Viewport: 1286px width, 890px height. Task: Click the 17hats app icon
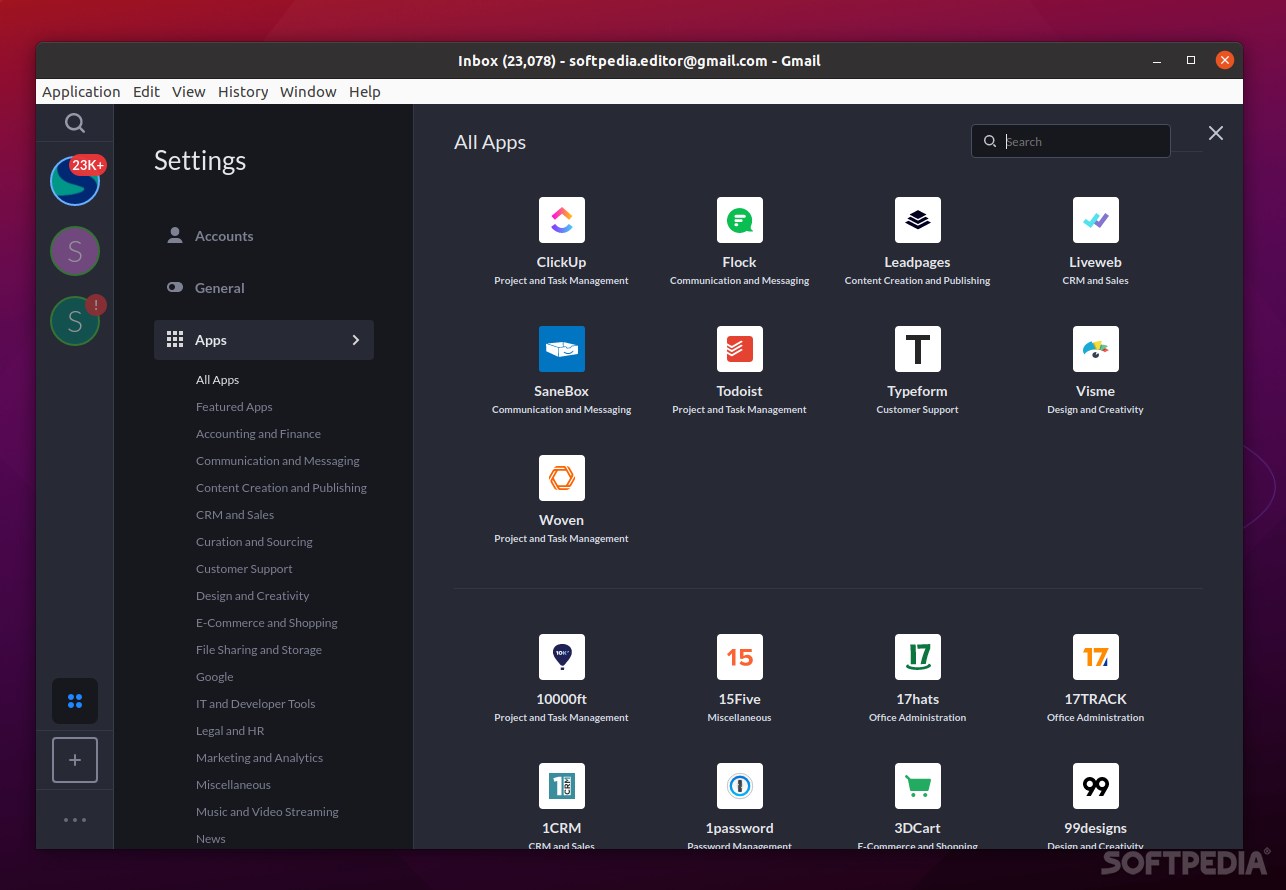tap(918, 657)
